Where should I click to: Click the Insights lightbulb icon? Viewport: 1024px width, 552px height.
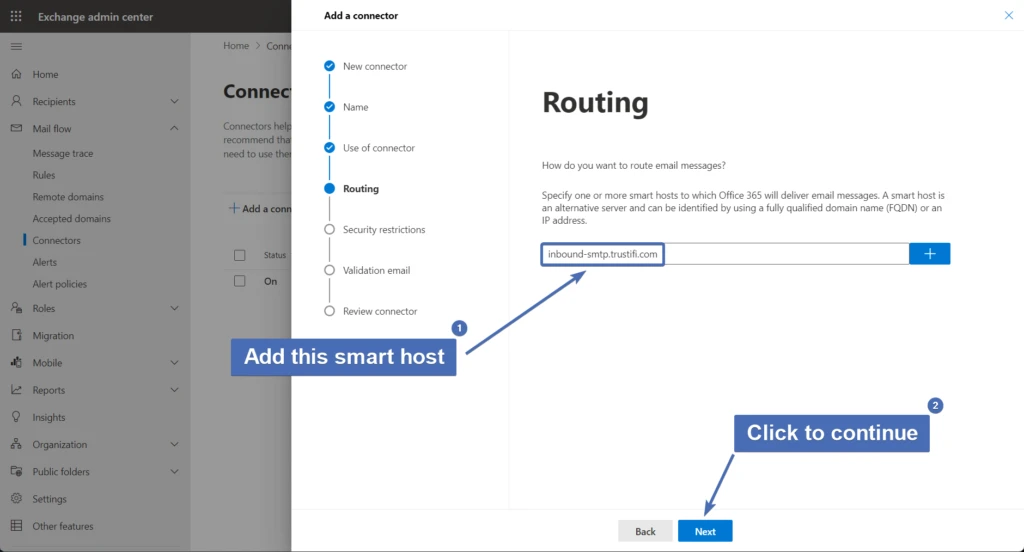coord(16,417)
